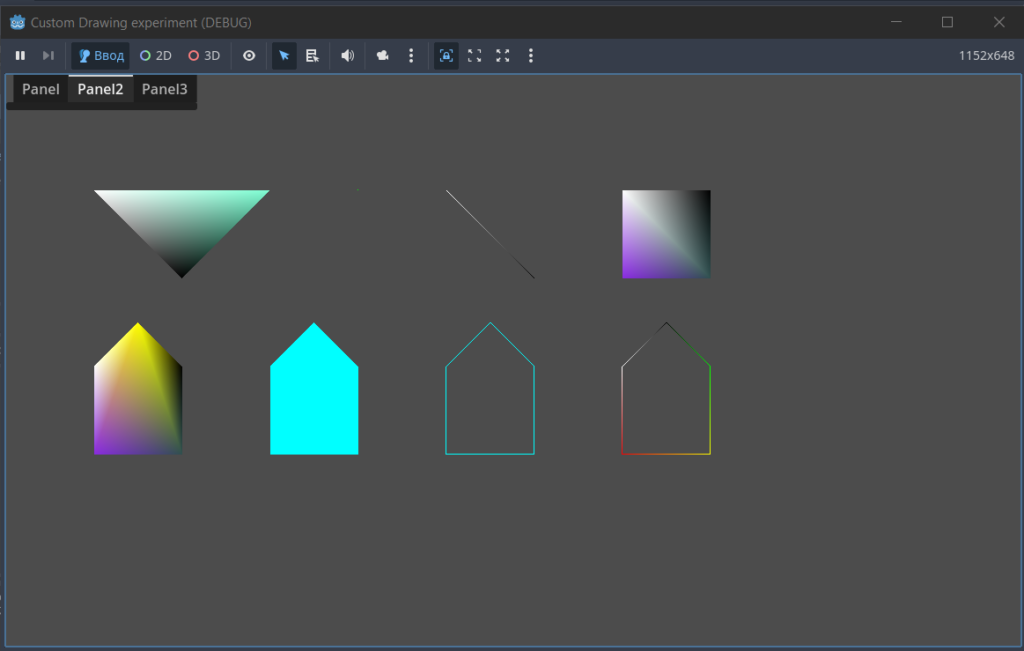Click the Godot window title icon

coord(18,22)
